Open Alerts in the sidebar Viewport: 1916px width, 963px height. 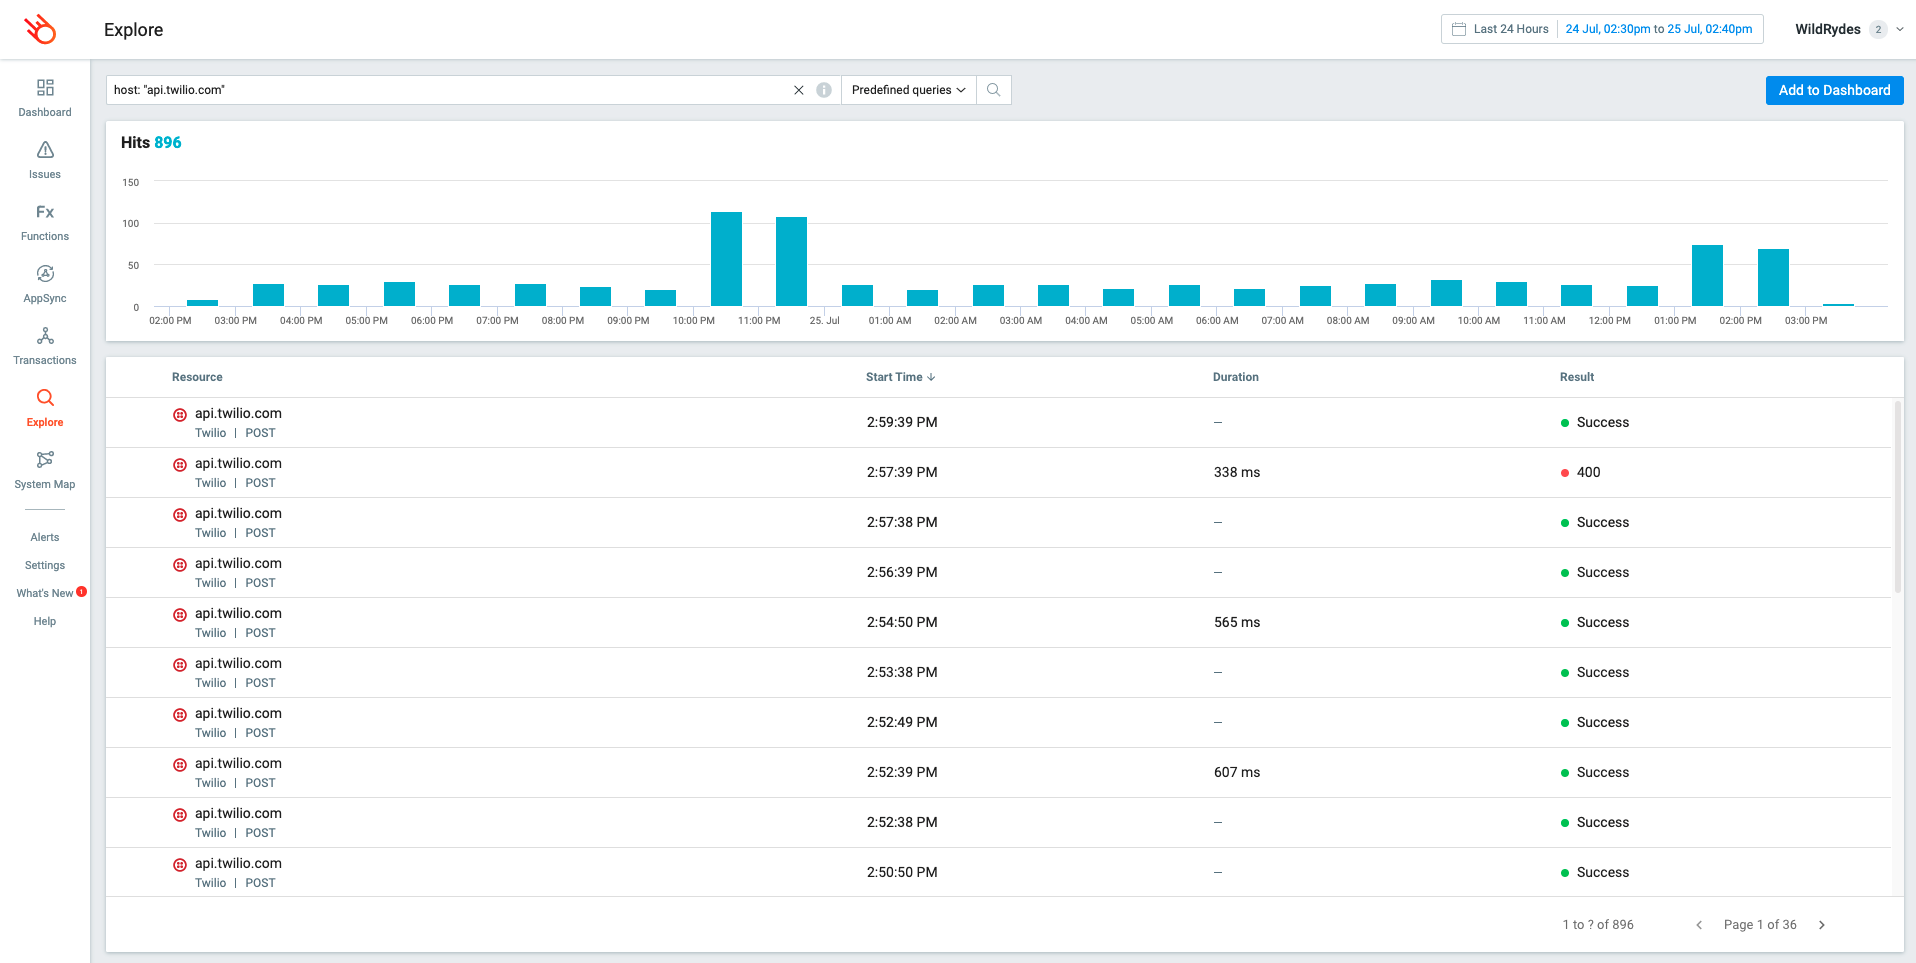[45, 537]
